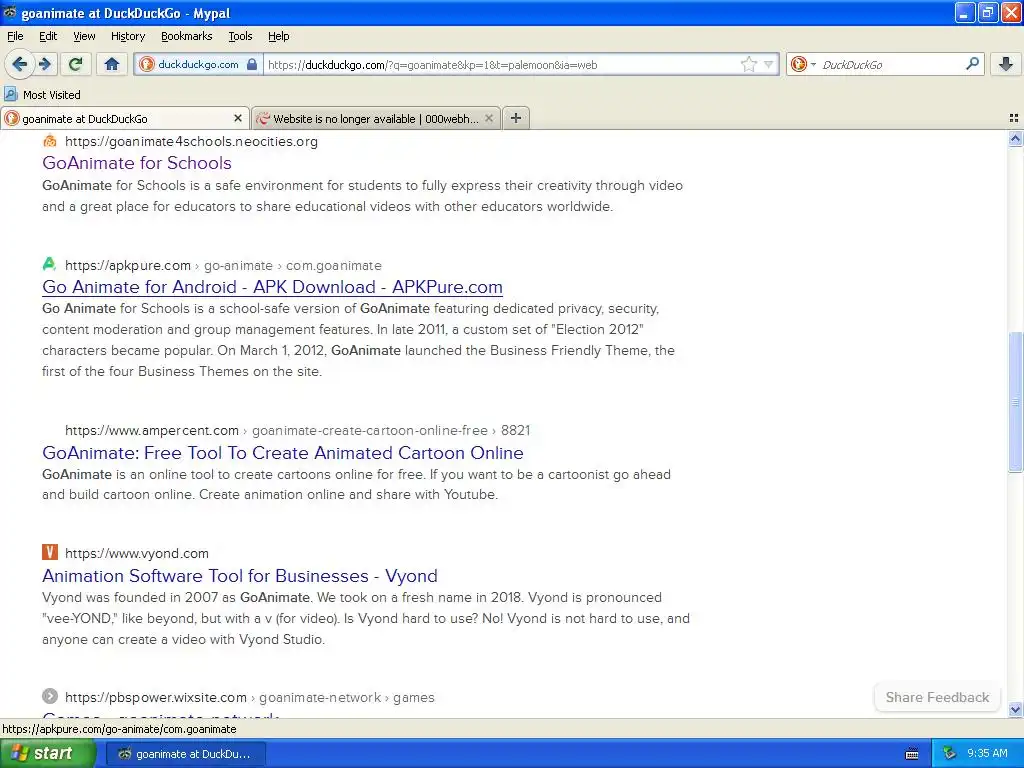This screenshot has width=1024, height=768.
Task: Open the Downloads arrow button
Action: [1006, 64]
